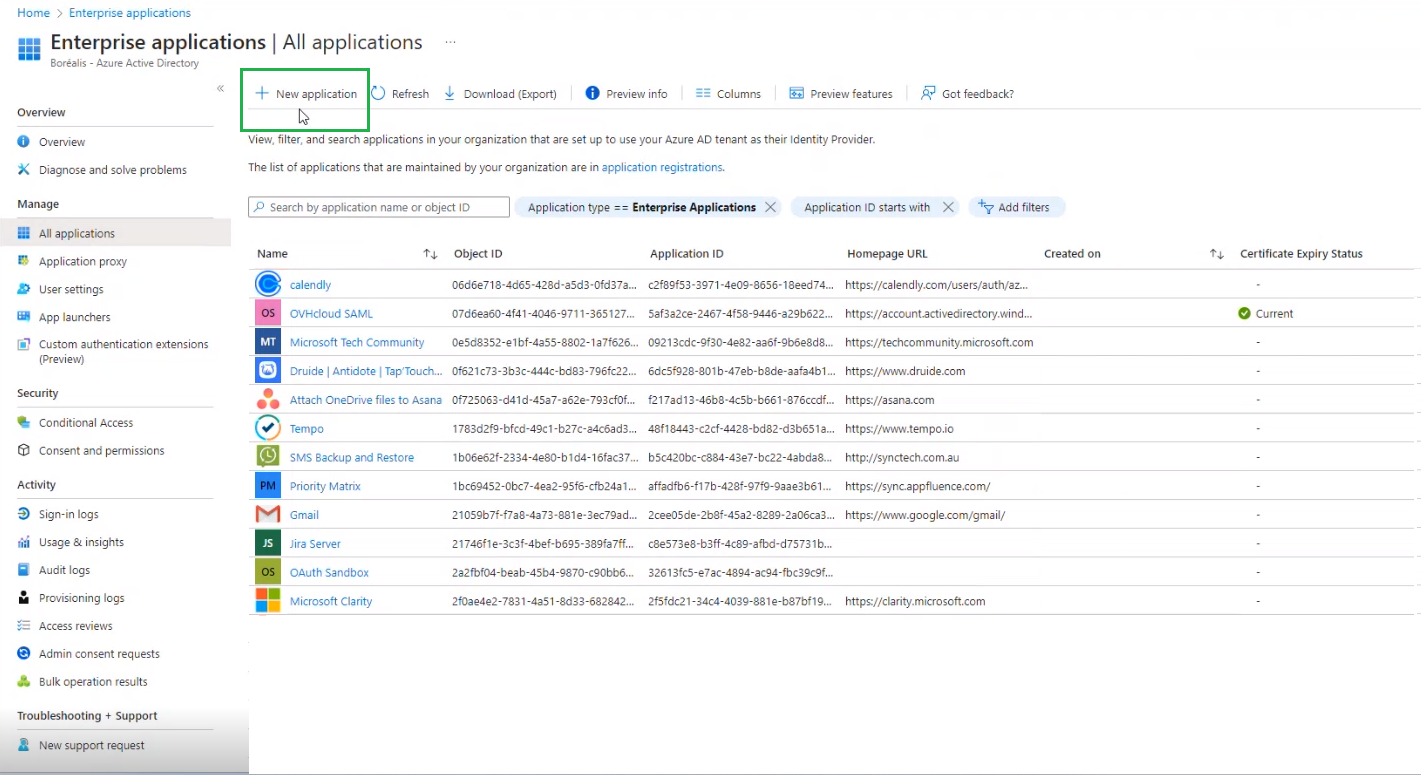This screenshot has width=1421, height=776.
Task: Remove the Application type filter with X
Action: pos(770,207)
